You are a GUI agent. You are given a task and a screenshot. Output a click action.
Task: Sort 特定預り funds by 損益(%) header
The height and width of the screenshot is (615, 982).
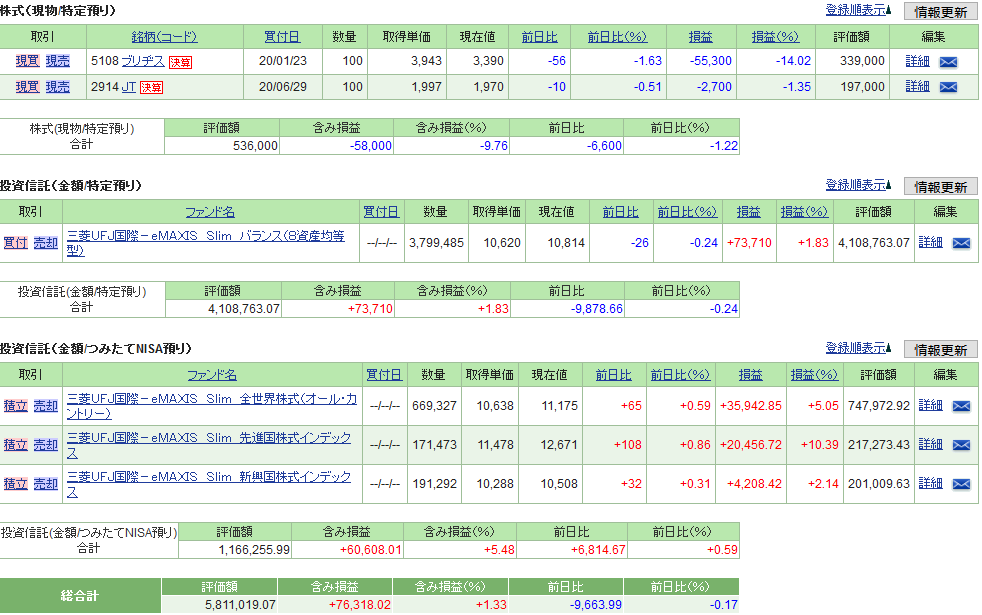point(804,212)
